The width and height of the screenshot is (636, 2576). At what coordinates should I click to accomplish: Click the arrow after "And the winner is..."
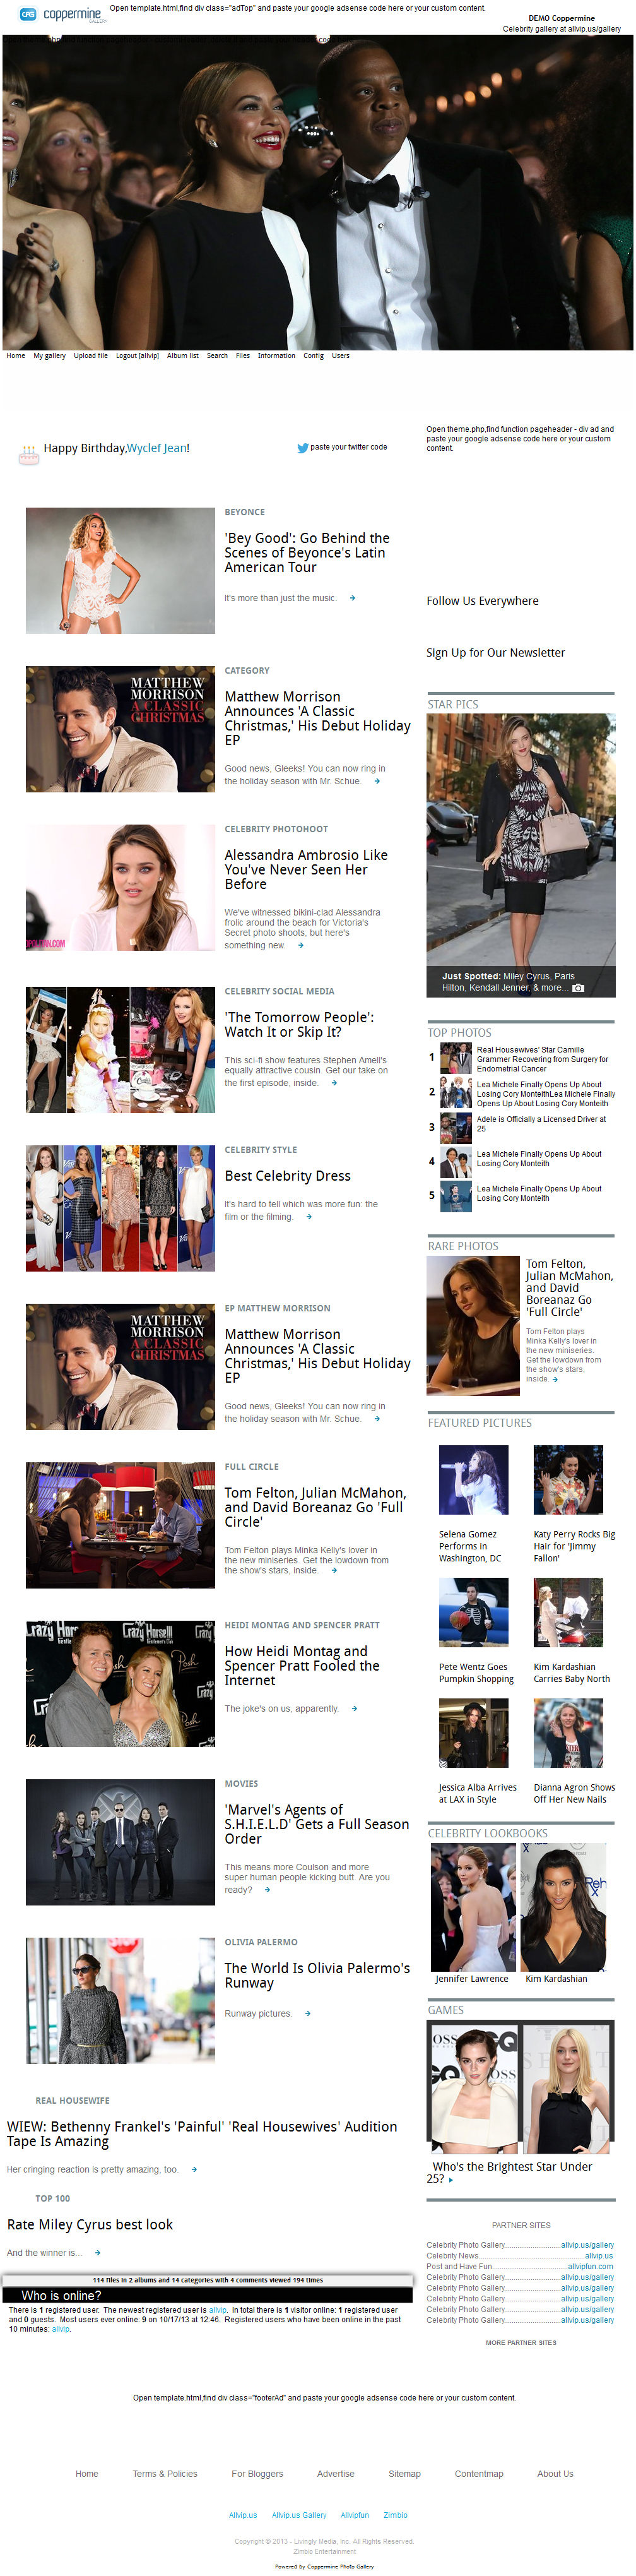pyautogui.click(x=97, y=2252)
